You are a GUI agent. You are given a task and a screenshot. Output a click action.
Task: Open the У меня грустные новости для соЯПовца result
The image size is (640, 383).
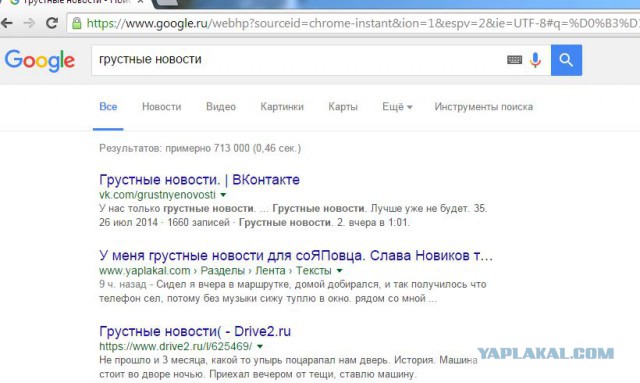pyautogui.click(x=296, y=256)
